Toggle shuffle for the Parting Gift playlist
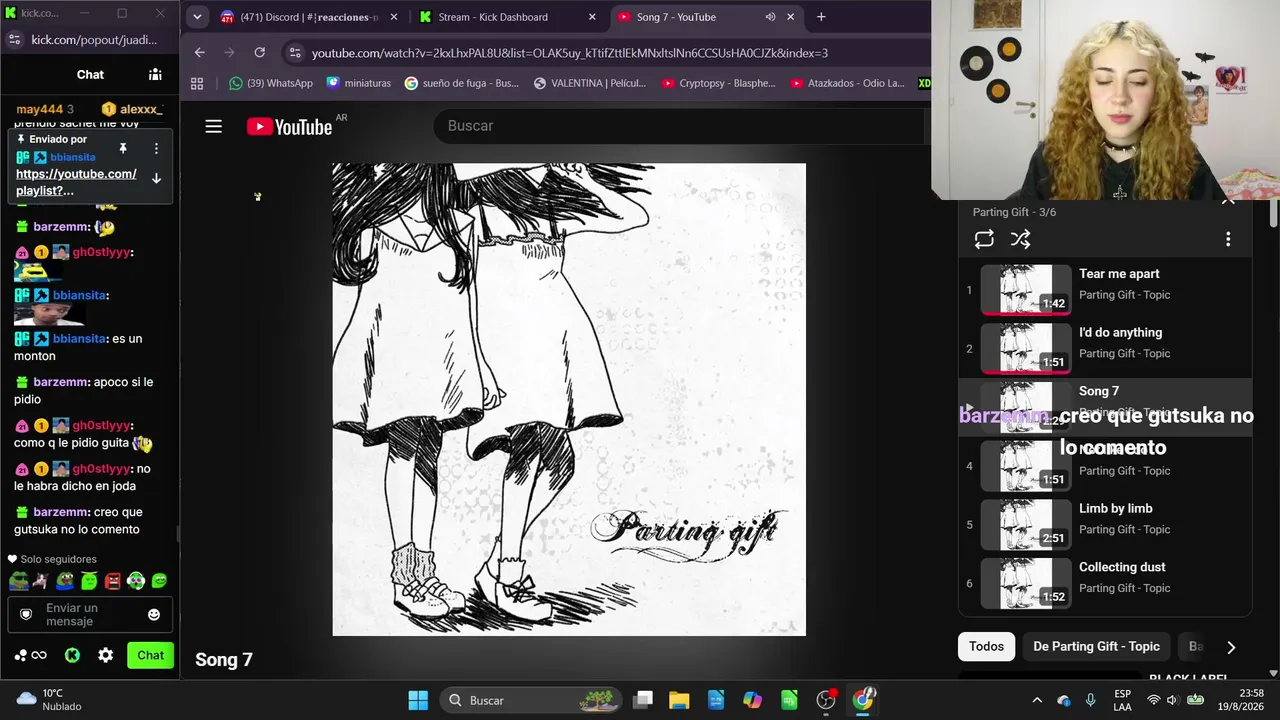This screenshot has width=1280, height=720. click(1020, 239)
